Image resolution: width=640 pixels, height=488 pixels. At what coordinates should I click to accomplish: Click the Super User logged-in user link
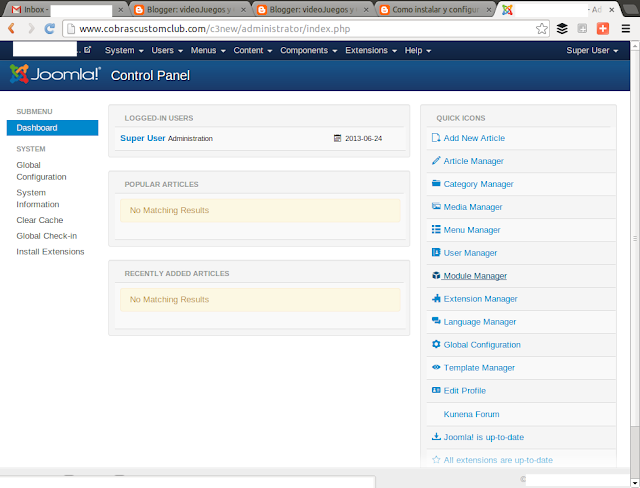pos(142,138)
